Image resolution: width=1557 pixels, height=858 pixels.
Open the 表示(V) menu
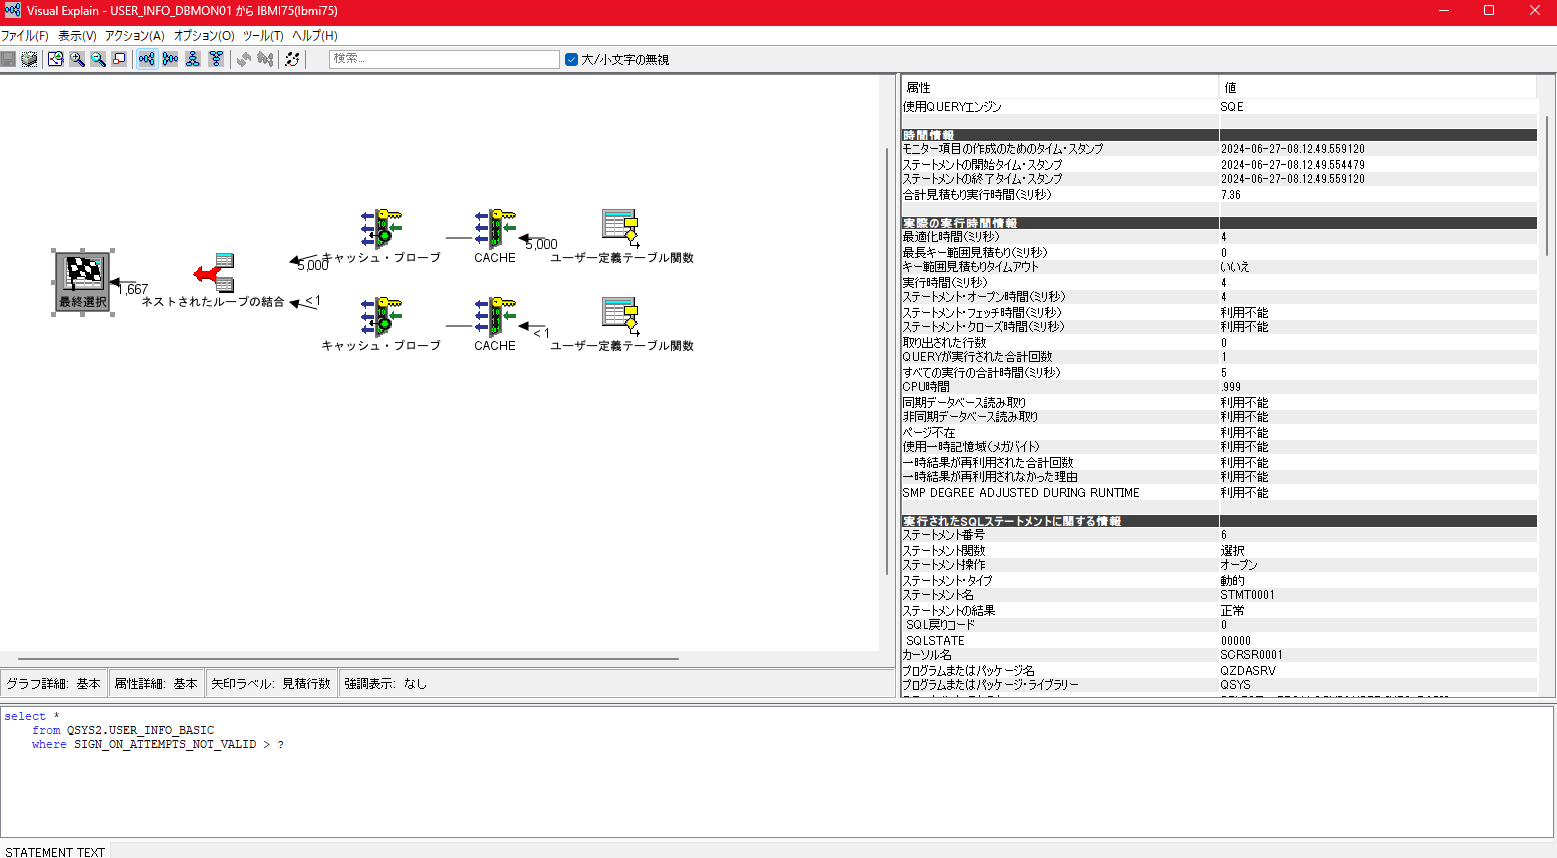(77, 35)
